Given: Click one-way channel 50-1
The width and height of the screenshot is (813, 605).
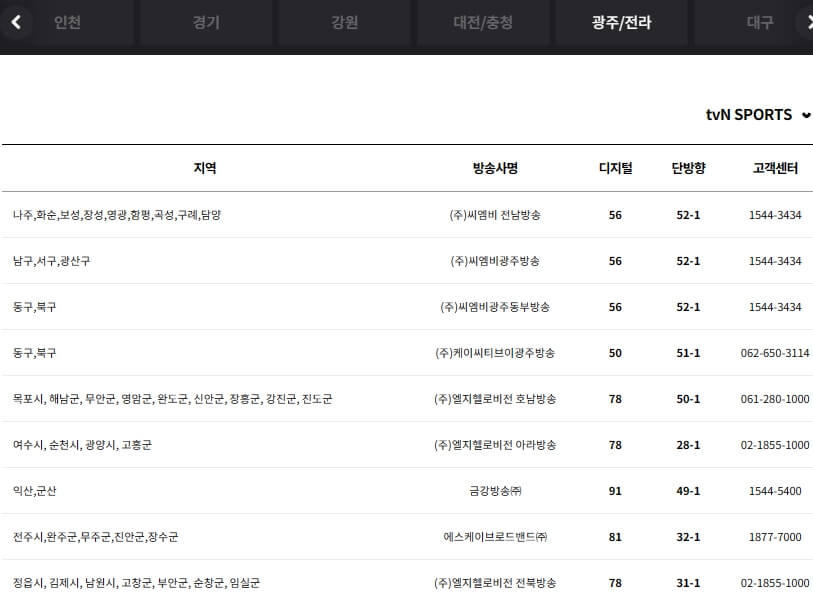Looking at the screenshot, I should (x=689, y=399).
